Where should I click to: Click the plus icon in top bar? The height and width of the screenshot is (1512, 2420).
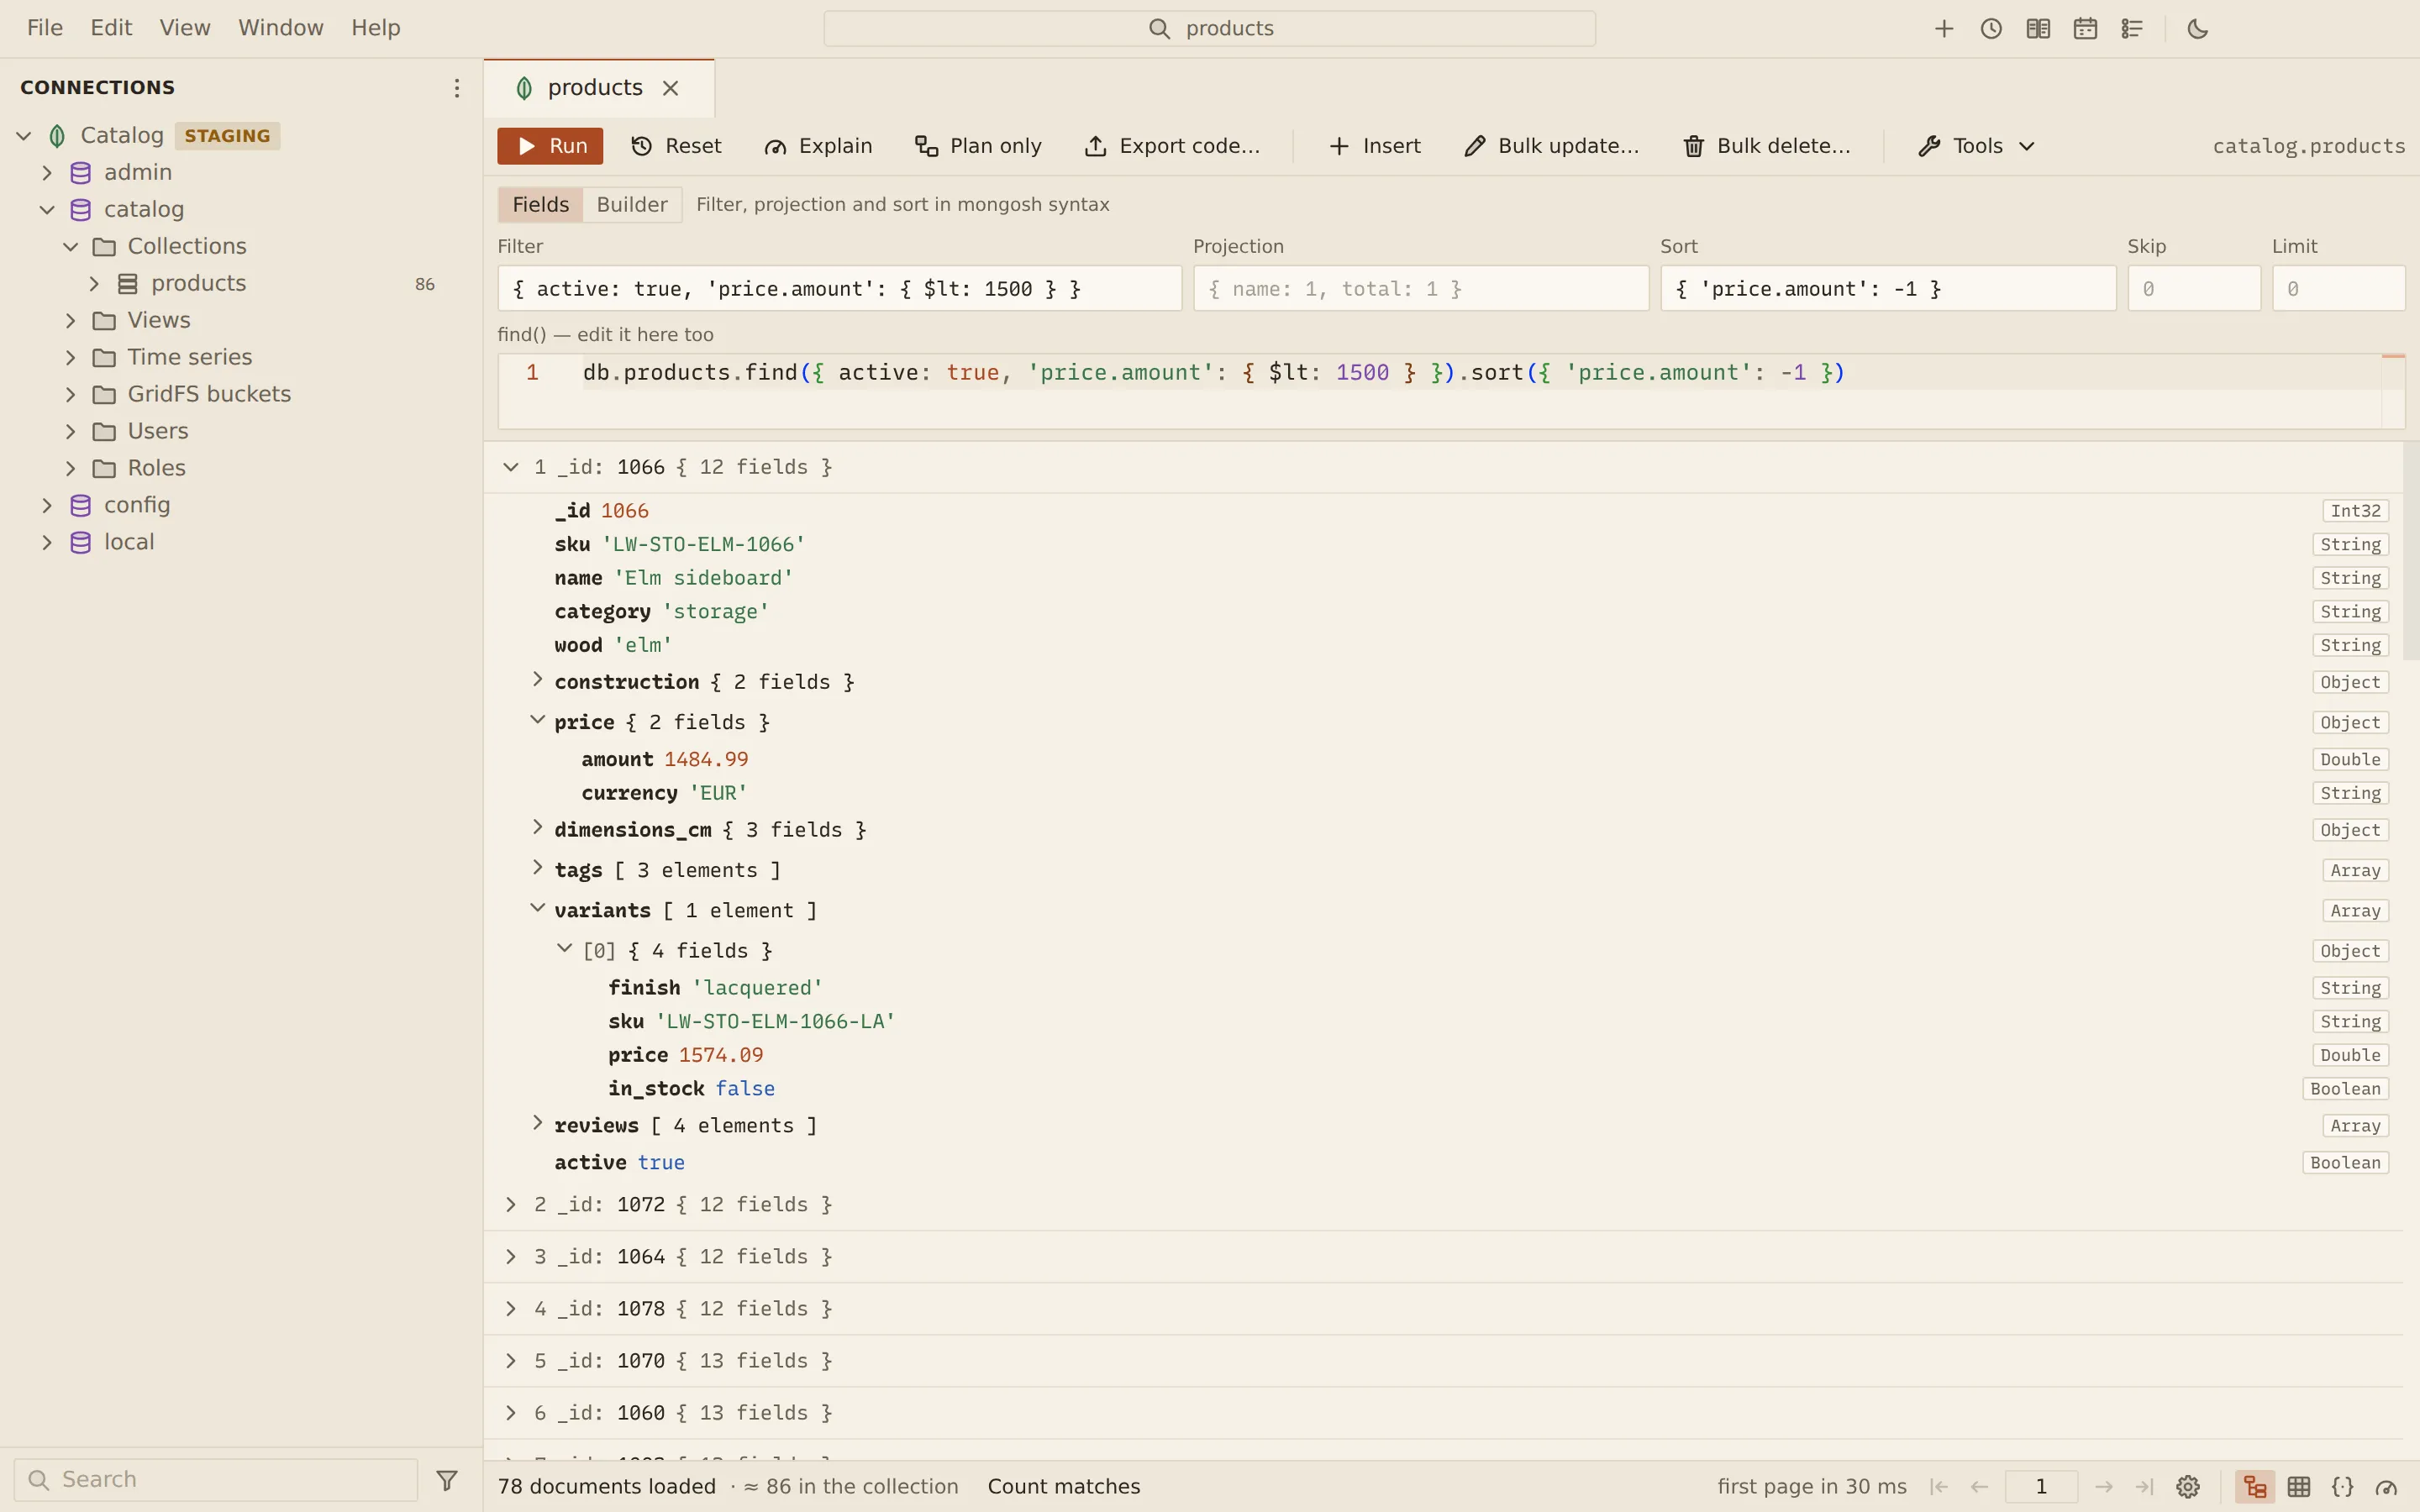point(1943,29)
